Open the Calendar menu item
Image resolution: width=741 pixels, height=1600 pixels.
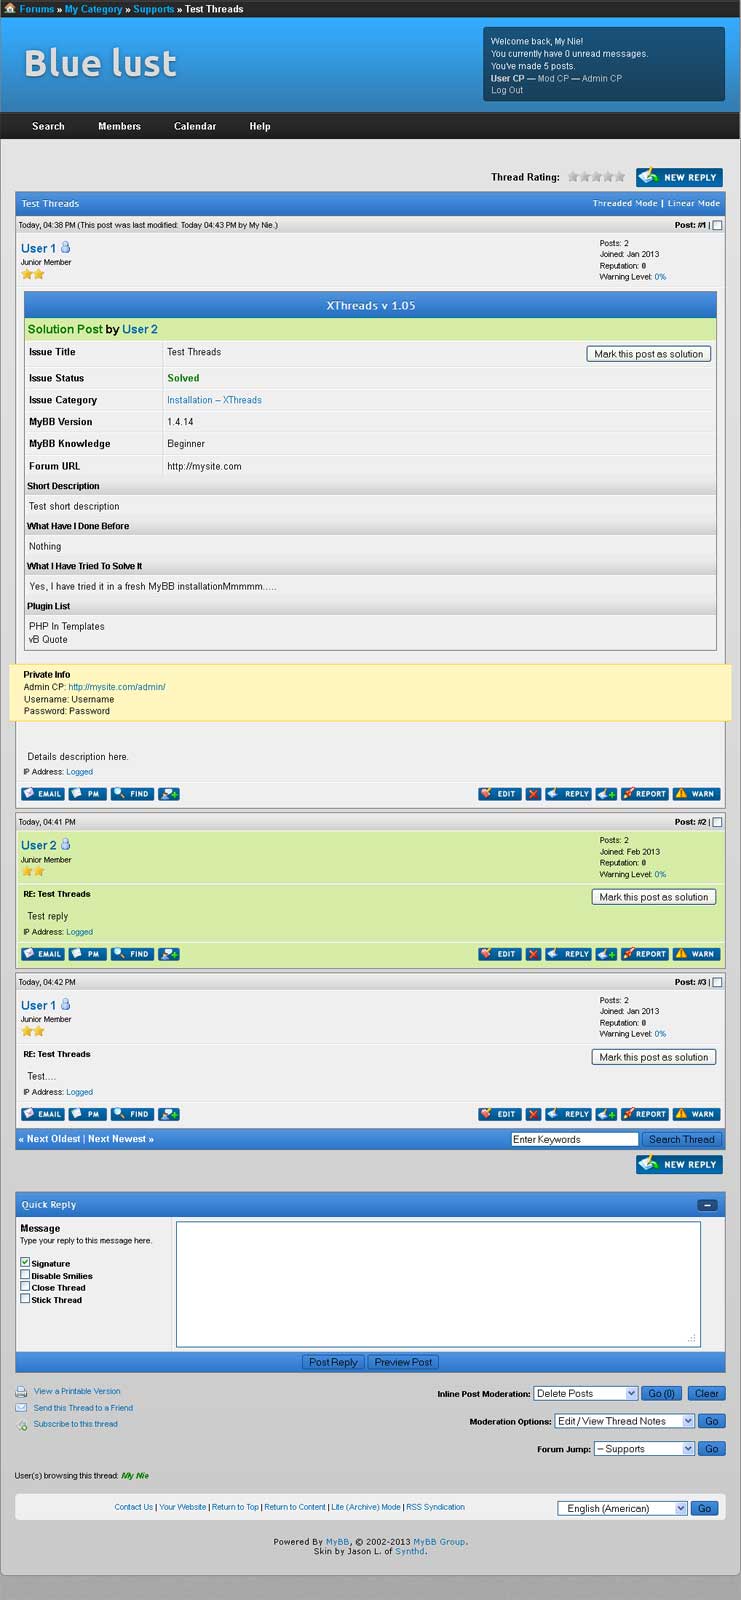coord(195,126)
